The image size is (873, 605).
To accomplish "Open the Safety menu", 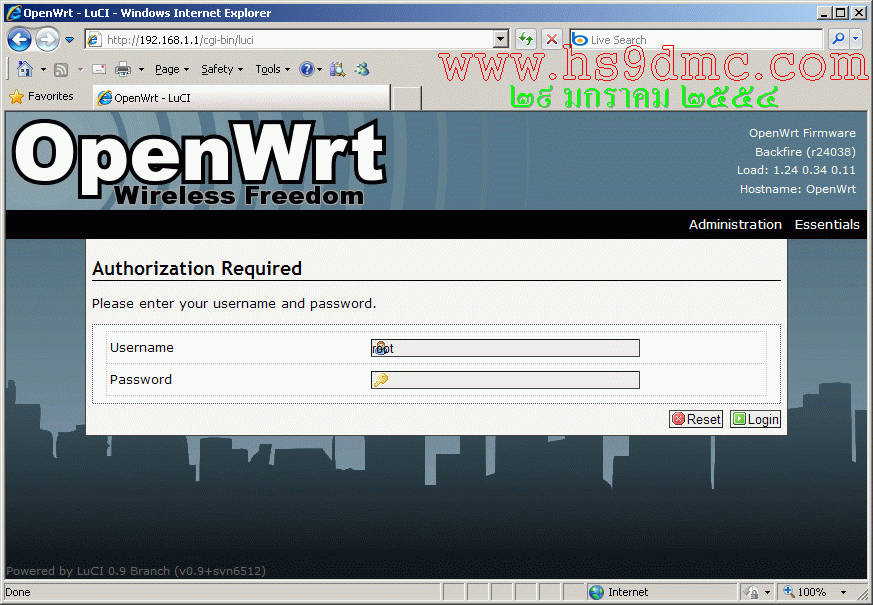I will click(222, 69).
